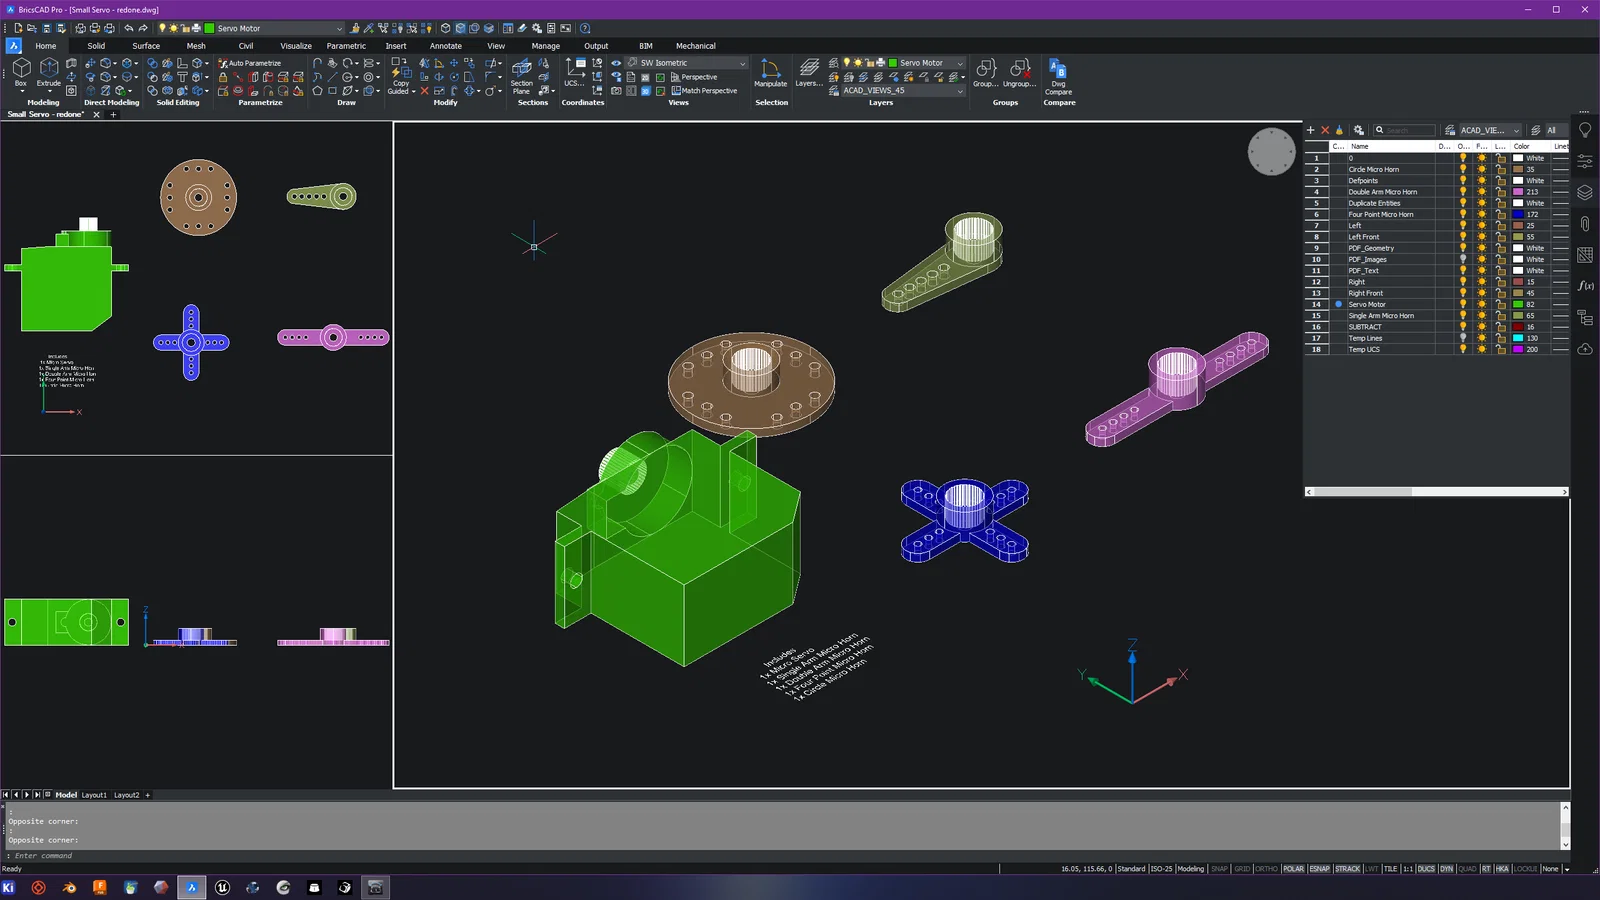Toggle SNAP mode in status bar

pyautogui.click(x=1219, y=869)
